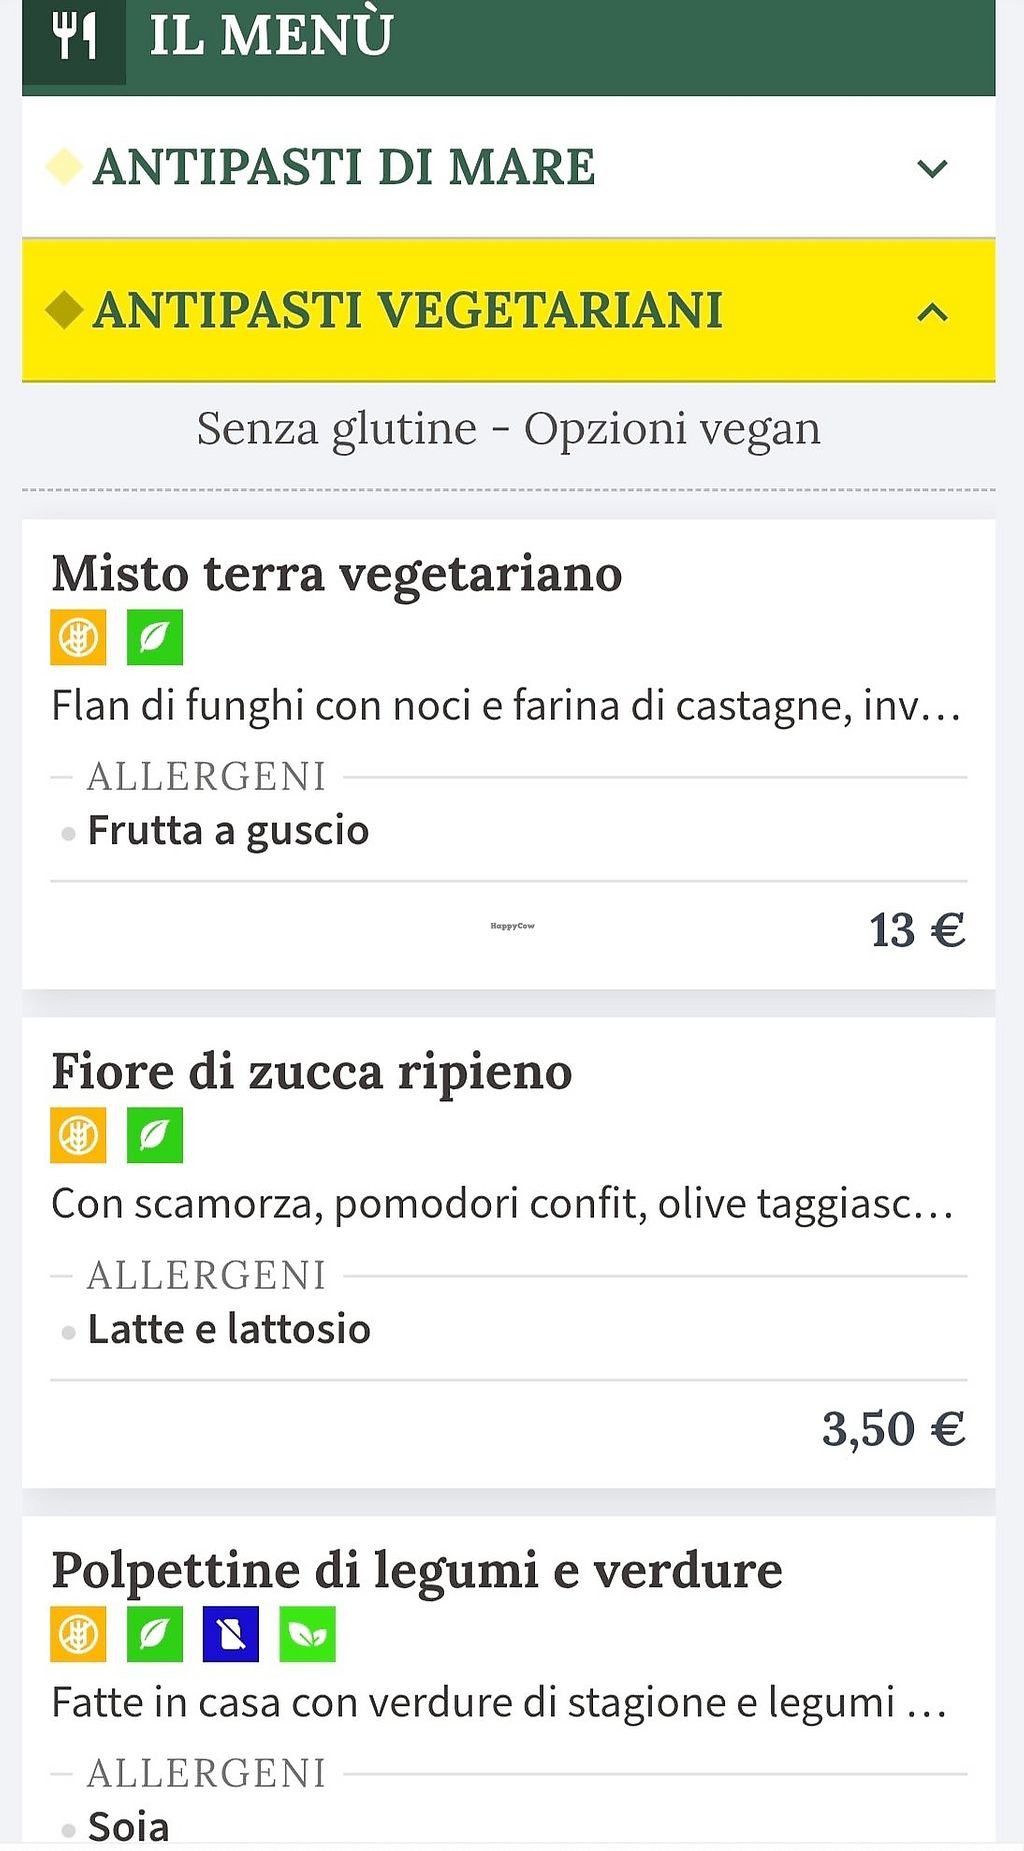
Task: Click gluten-free icon under Polpettine di legumi
Action: point(78,1634)
